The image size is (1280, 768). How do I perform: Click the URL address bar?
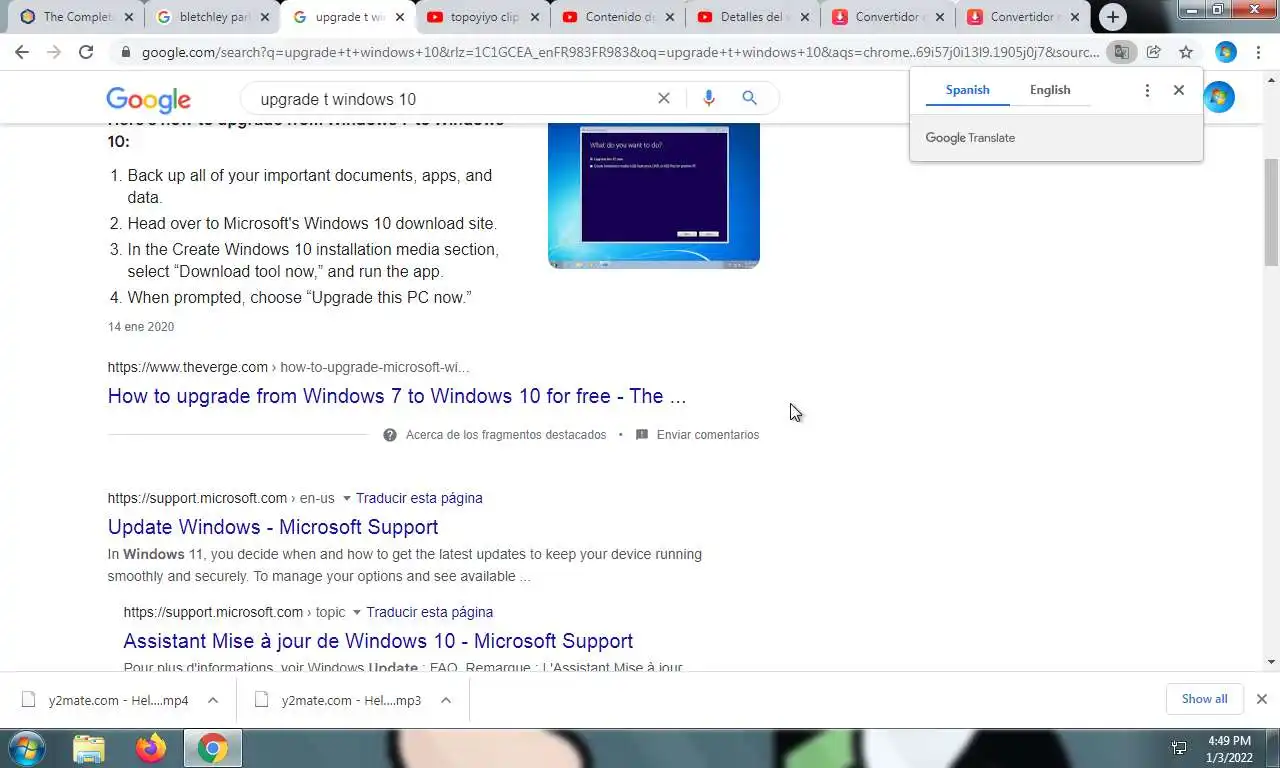[620, 52]
